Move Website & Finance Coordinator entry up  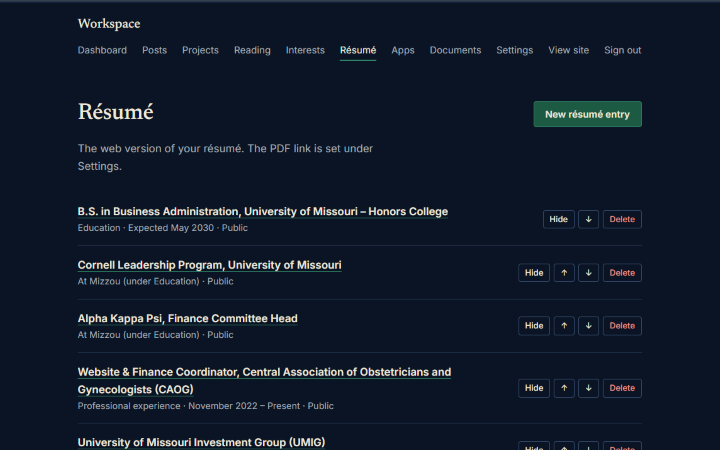click(x=564, y=388)
